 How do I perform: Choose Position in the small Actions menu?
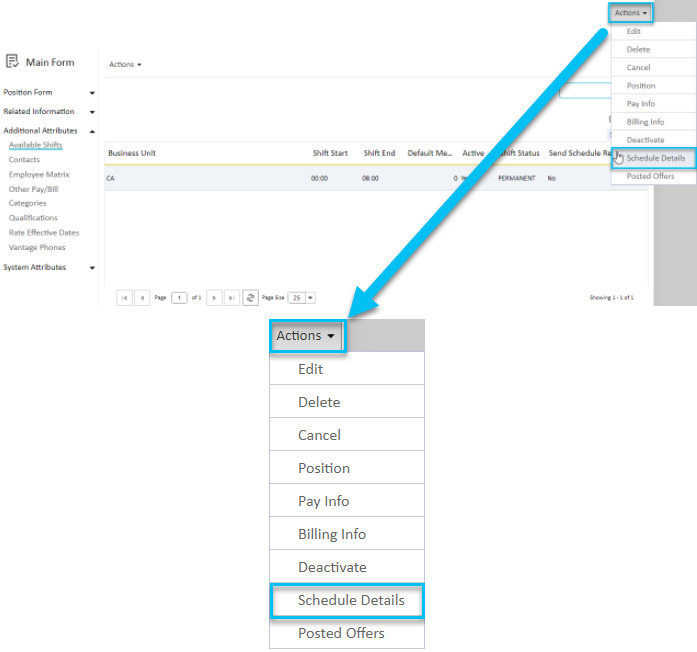click(653, 85)
